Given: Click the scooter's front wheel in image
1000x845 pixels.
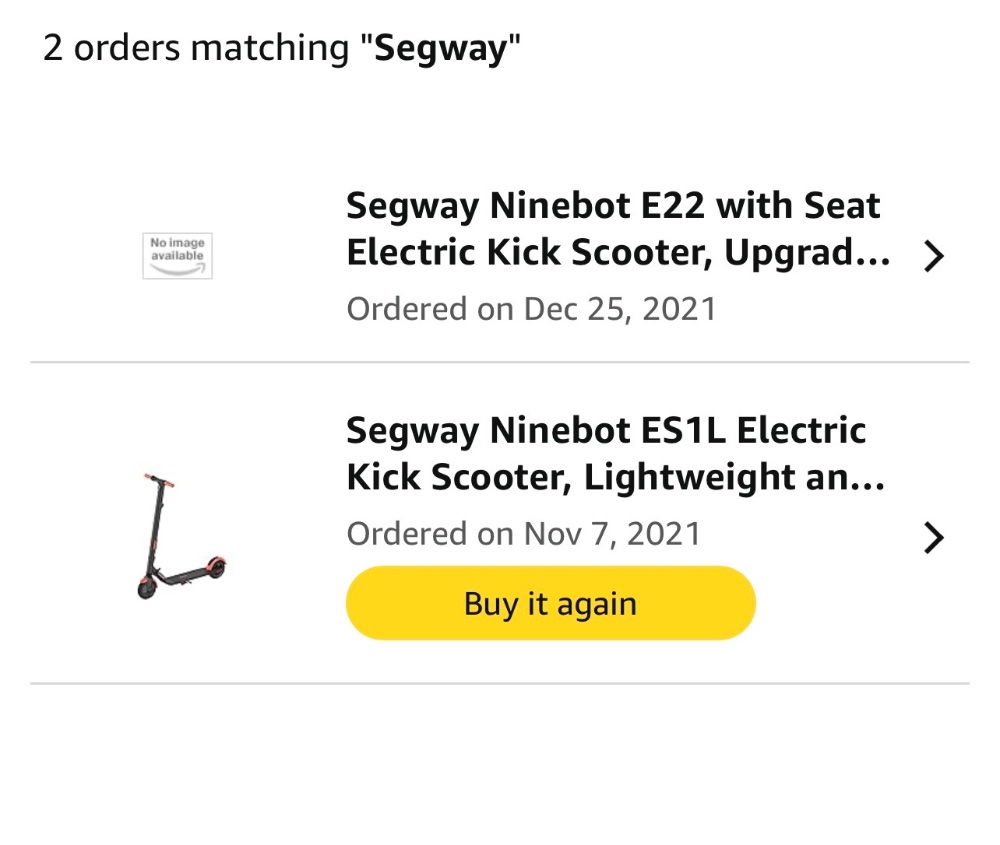Looking at the screenshot, I should coord(147,588).
